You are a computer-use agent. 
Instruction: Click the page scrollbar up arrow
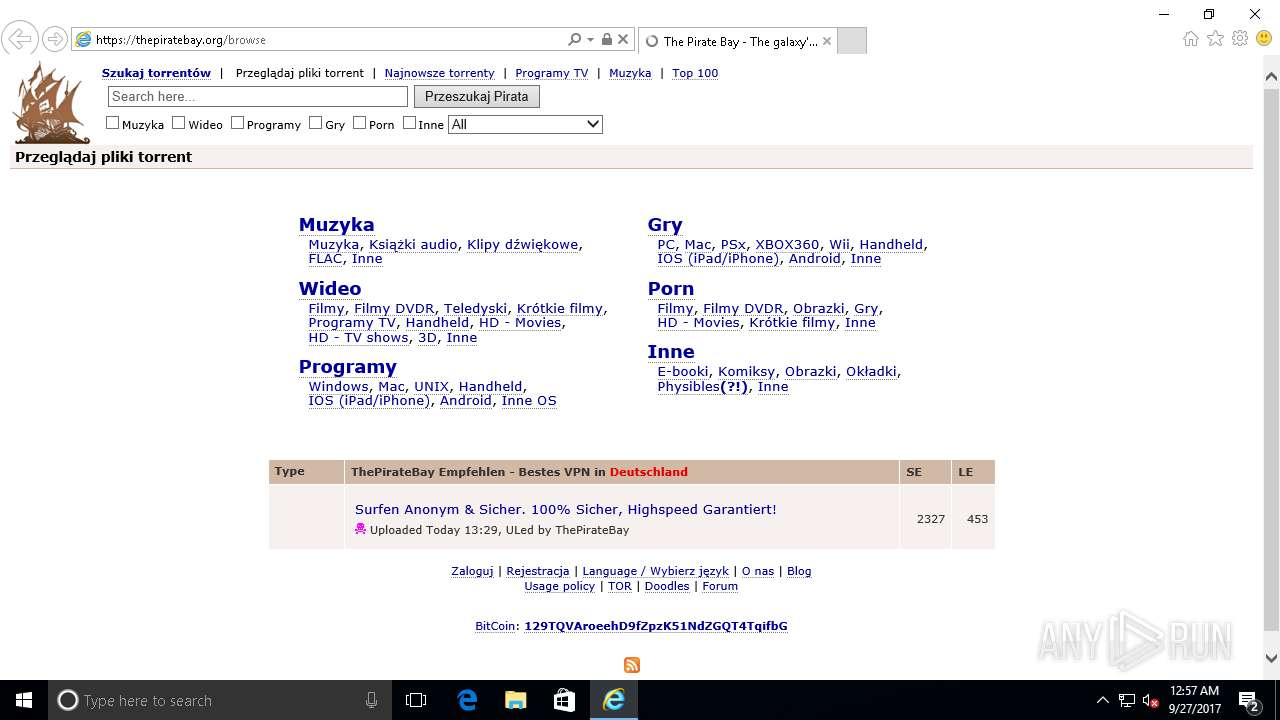[1271, 76]
